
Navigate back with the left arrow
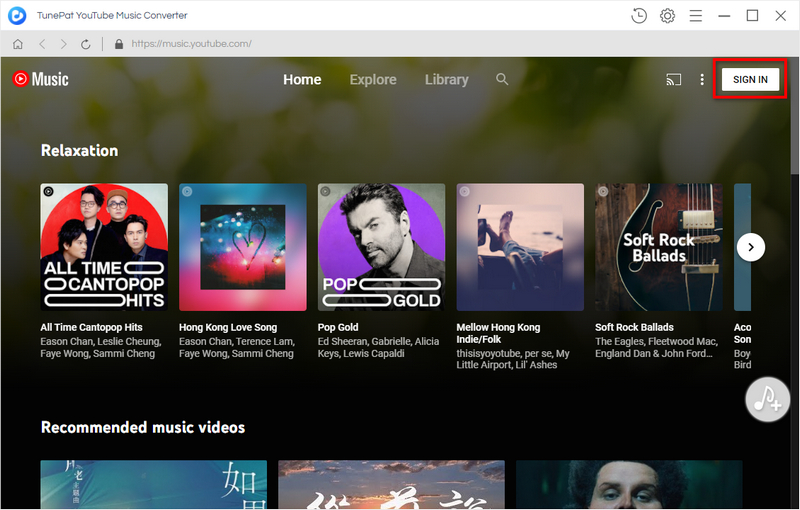pos(42,44)
